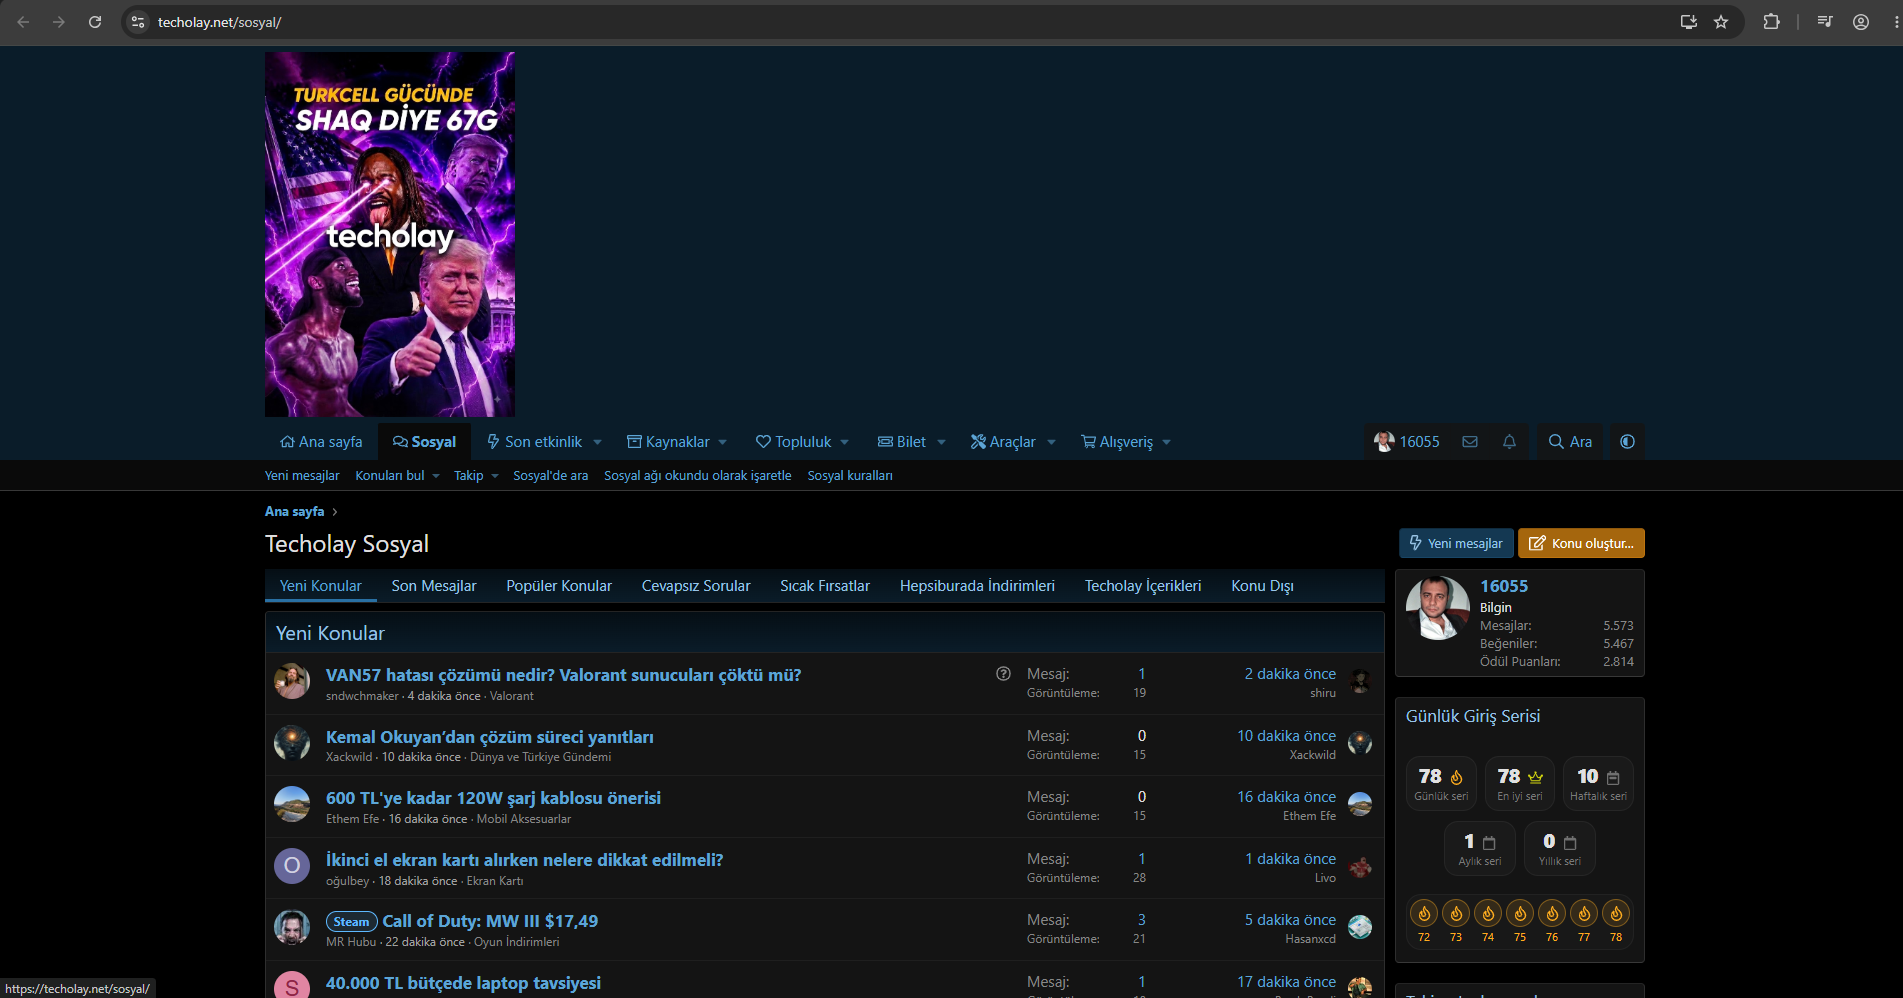Click the Konu oluştur... button
This screenshot has width=1903, height=998.
[1581, 543]
